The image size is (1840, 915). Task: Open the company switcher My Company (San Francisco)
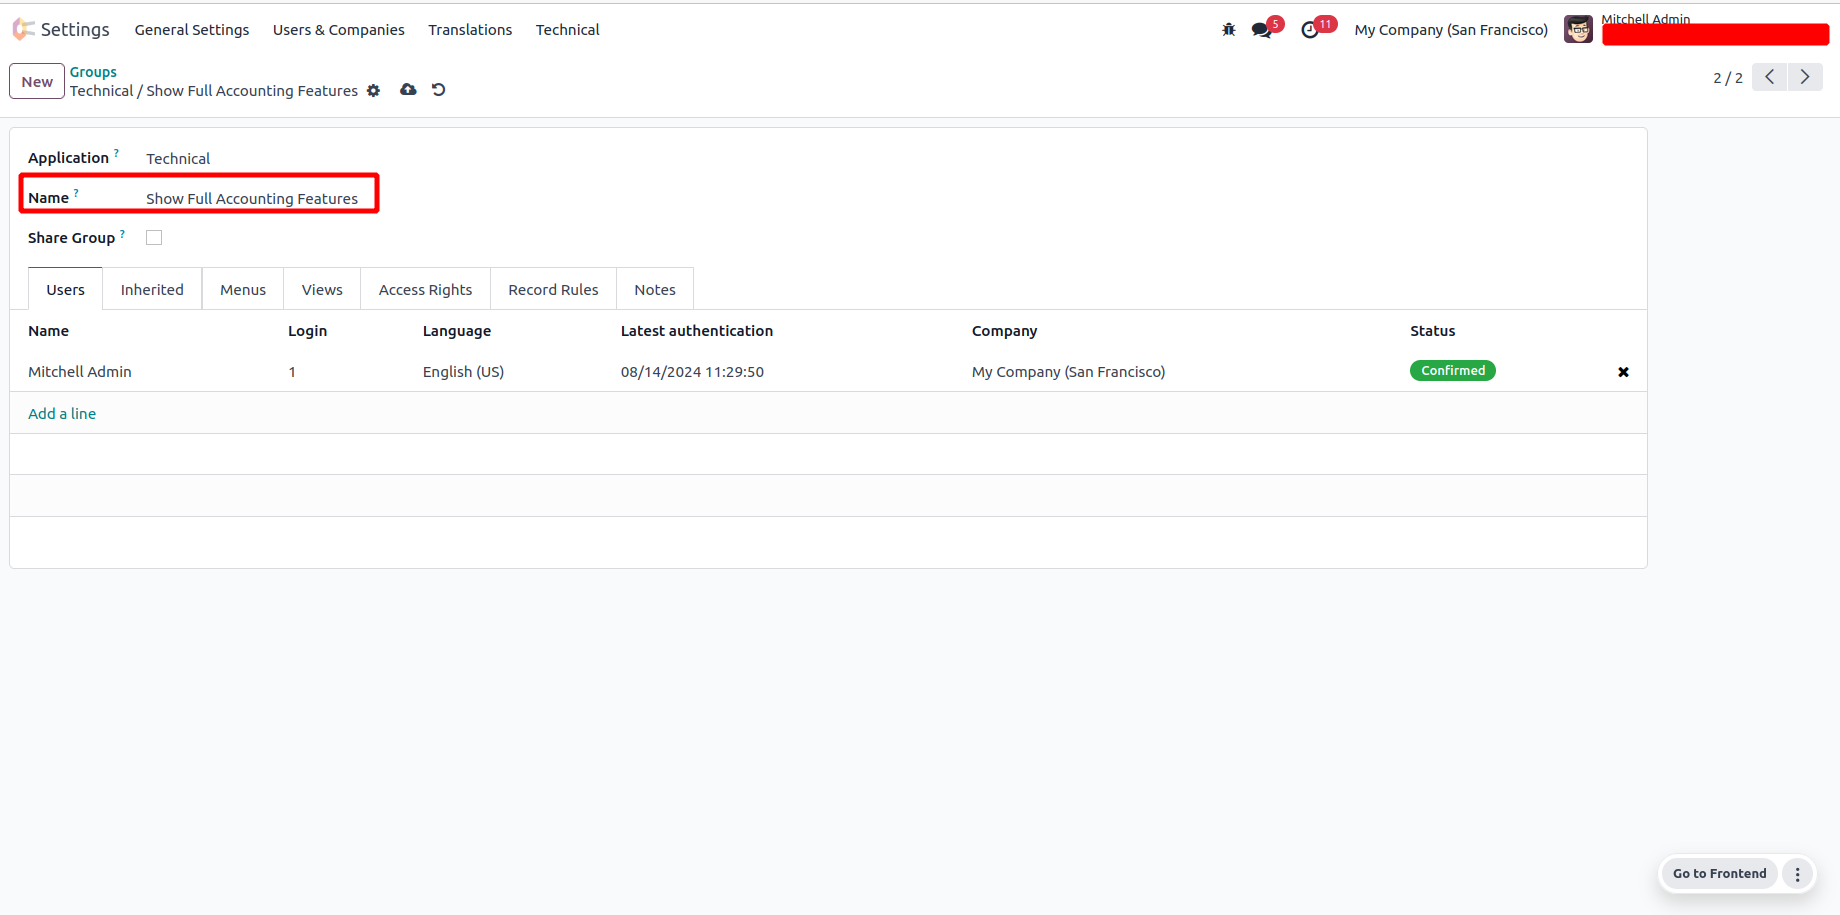point(1451,30)
